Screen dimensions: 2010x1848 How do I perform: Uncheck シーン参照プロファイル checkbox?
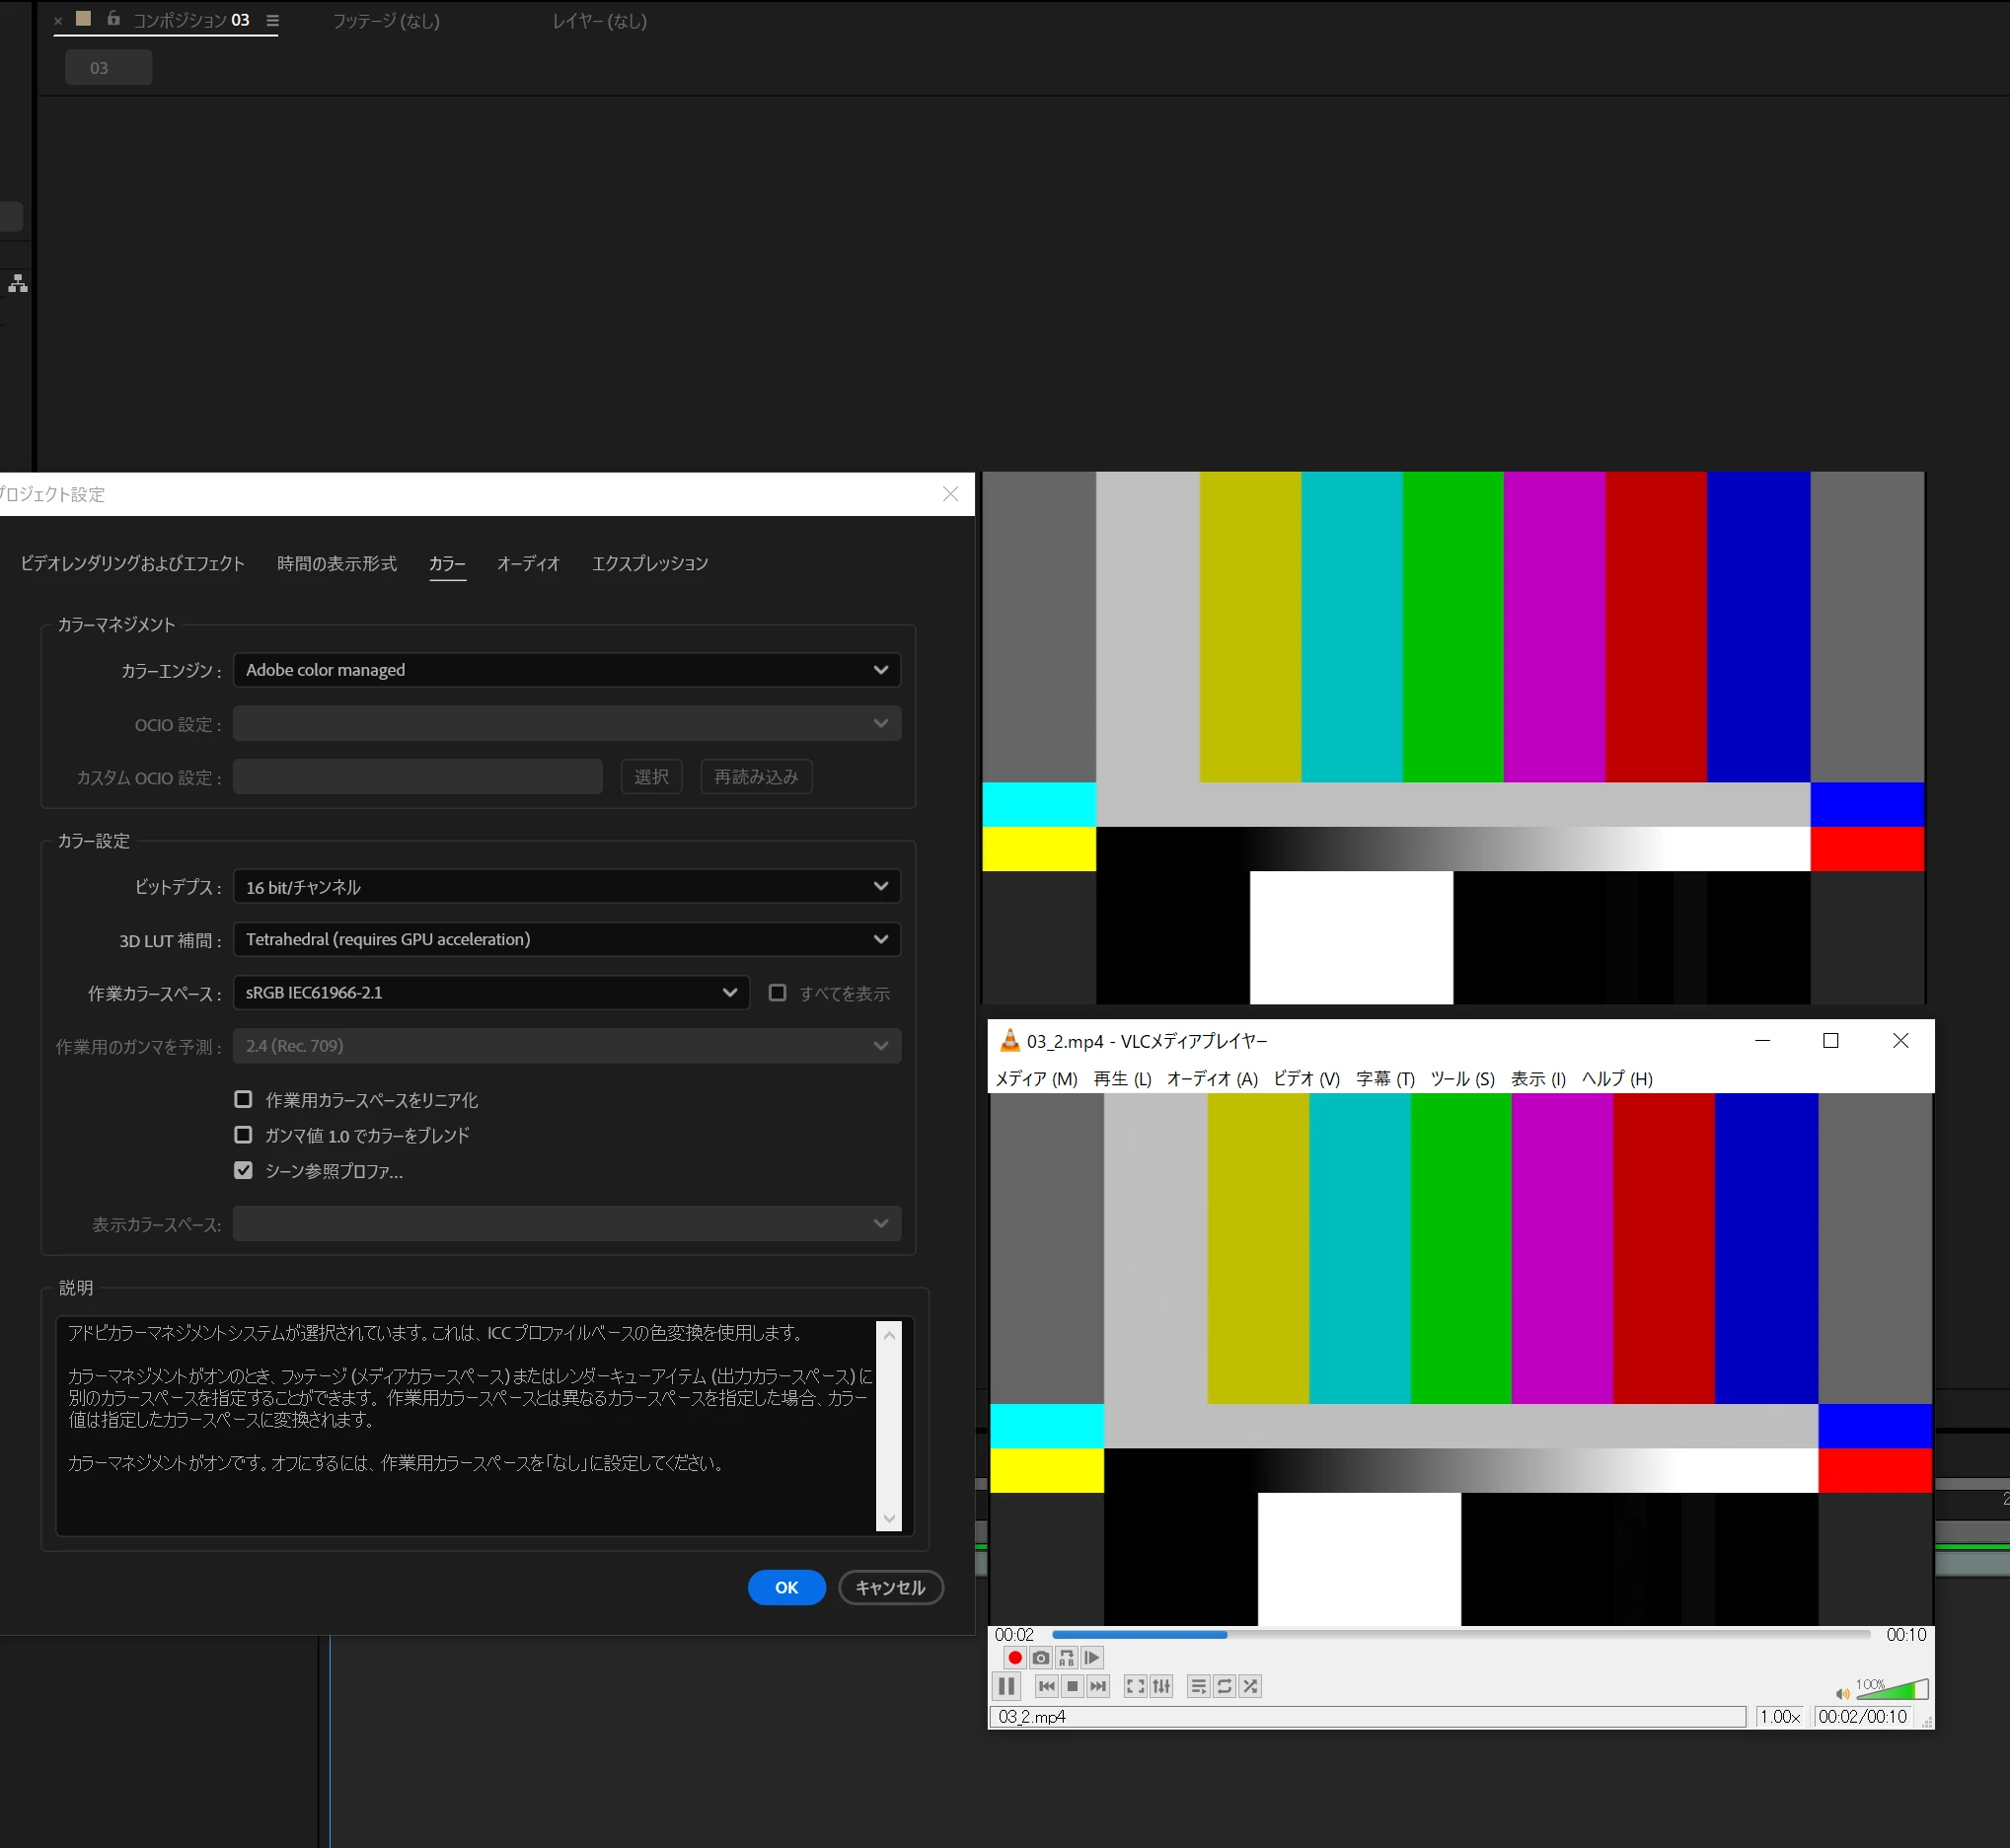[243, 1171]
